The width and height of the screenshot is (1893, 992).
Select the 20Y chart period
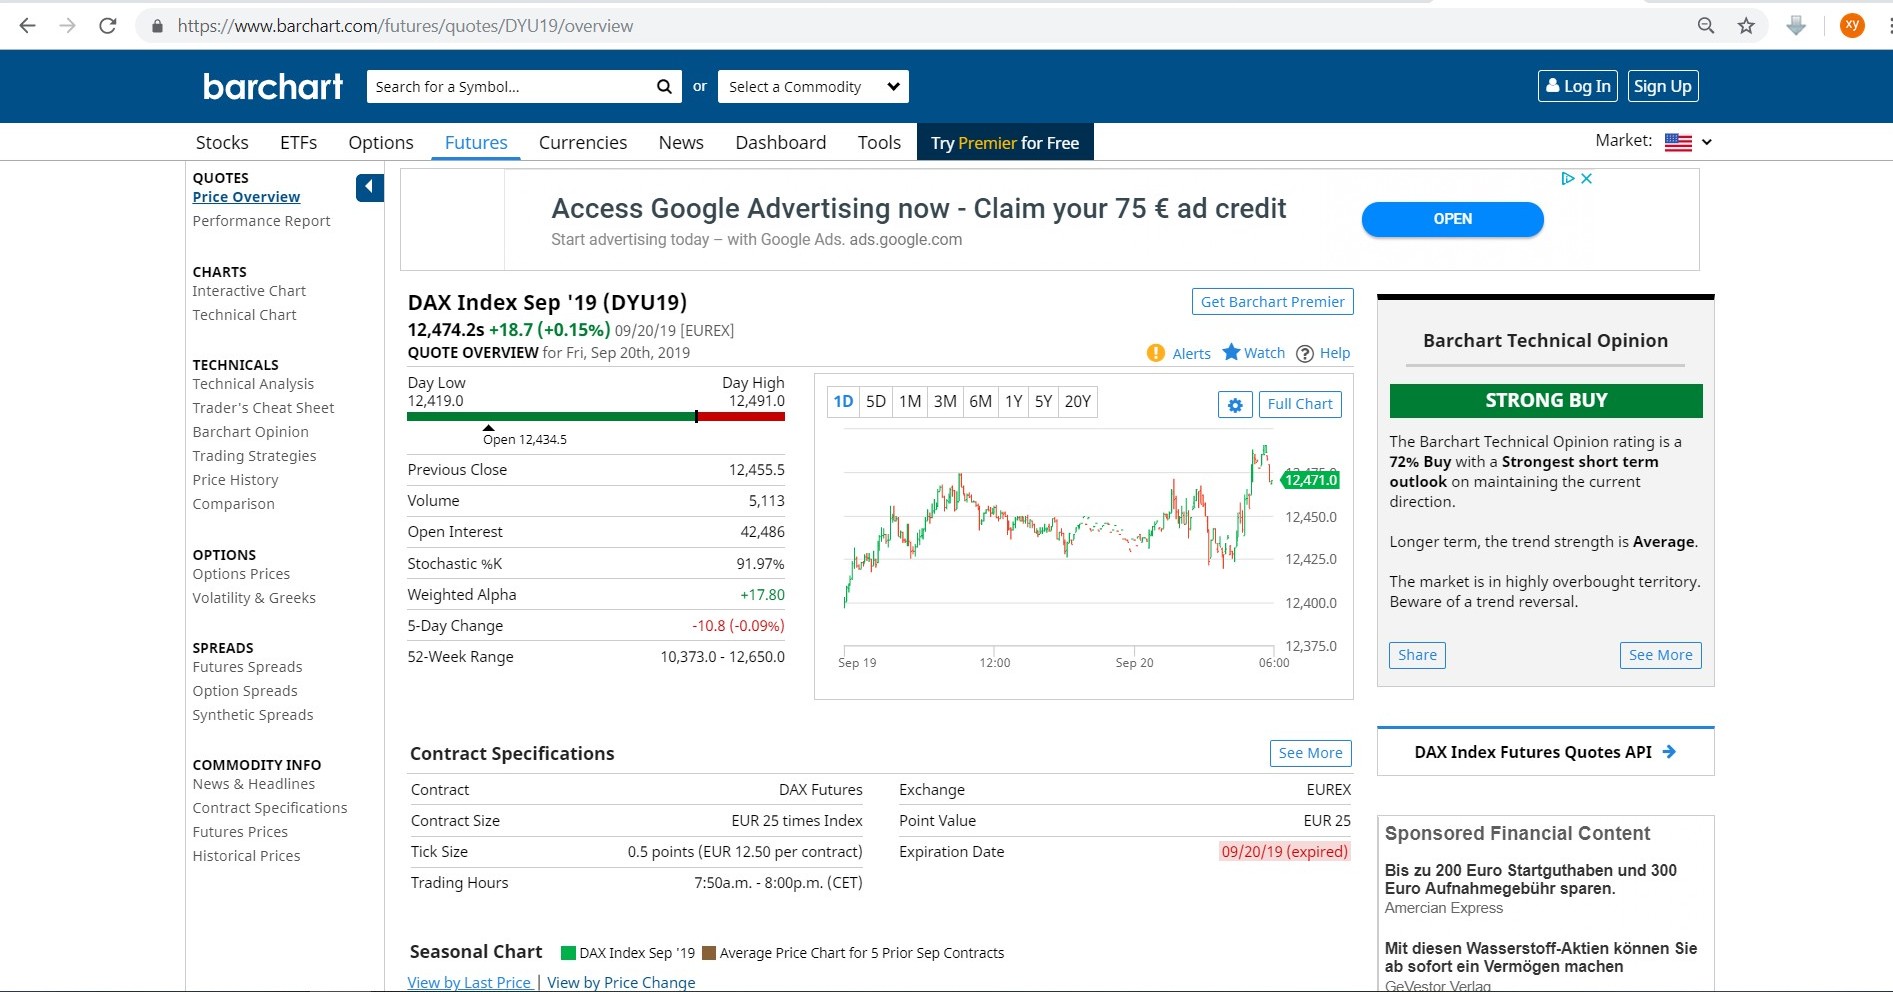pos(1077,402)
